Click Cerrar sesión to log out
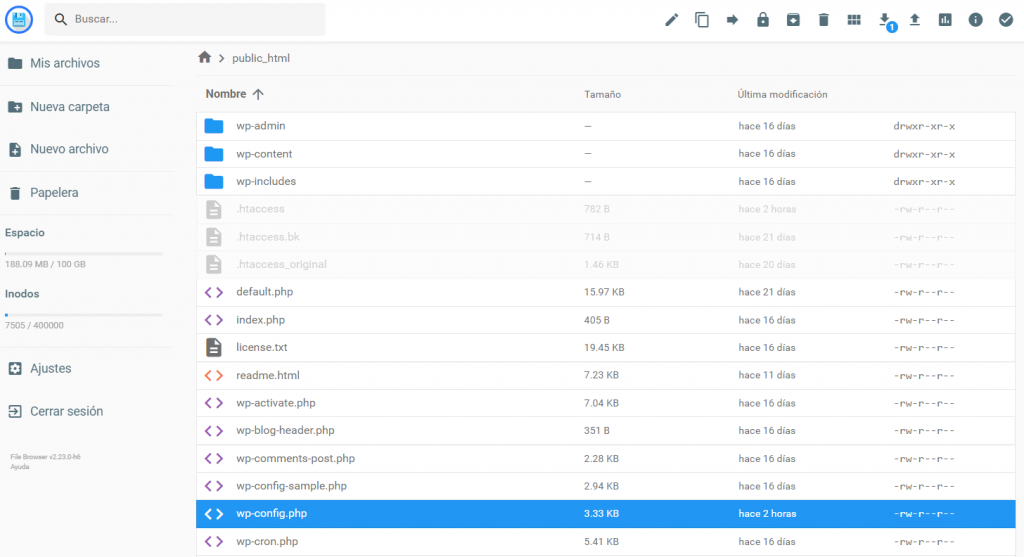Image resolution: width=1024 pixels, height=557 pixels. click(x=66, y=411)
